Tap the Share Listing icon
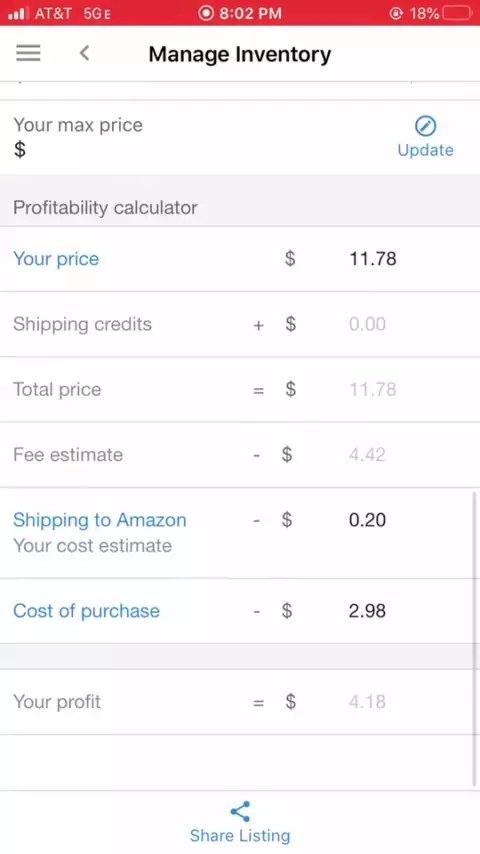The height and width of the screenshot is (854, 480). point(240,811)
